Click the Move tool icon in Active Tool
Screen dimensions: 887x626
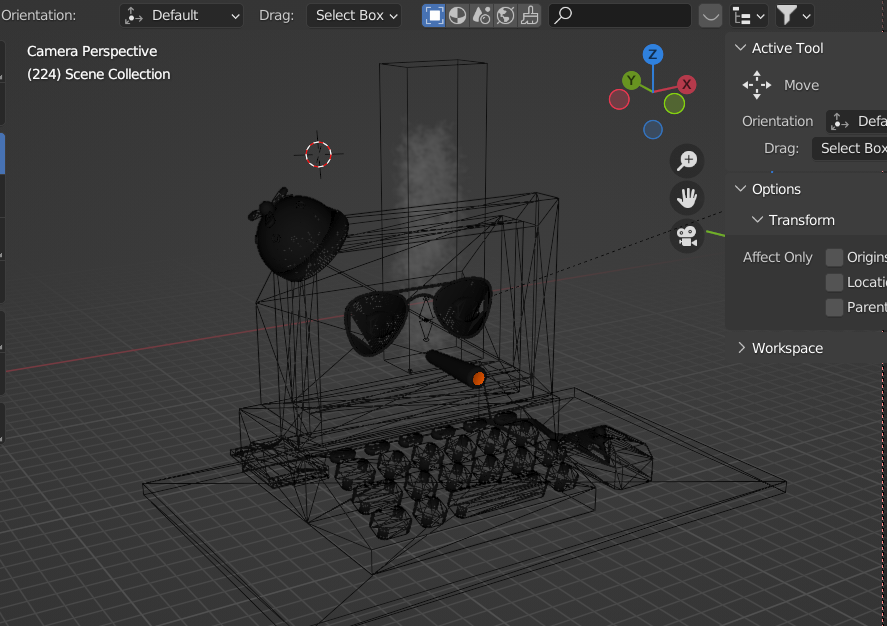[x=756, y=85]
